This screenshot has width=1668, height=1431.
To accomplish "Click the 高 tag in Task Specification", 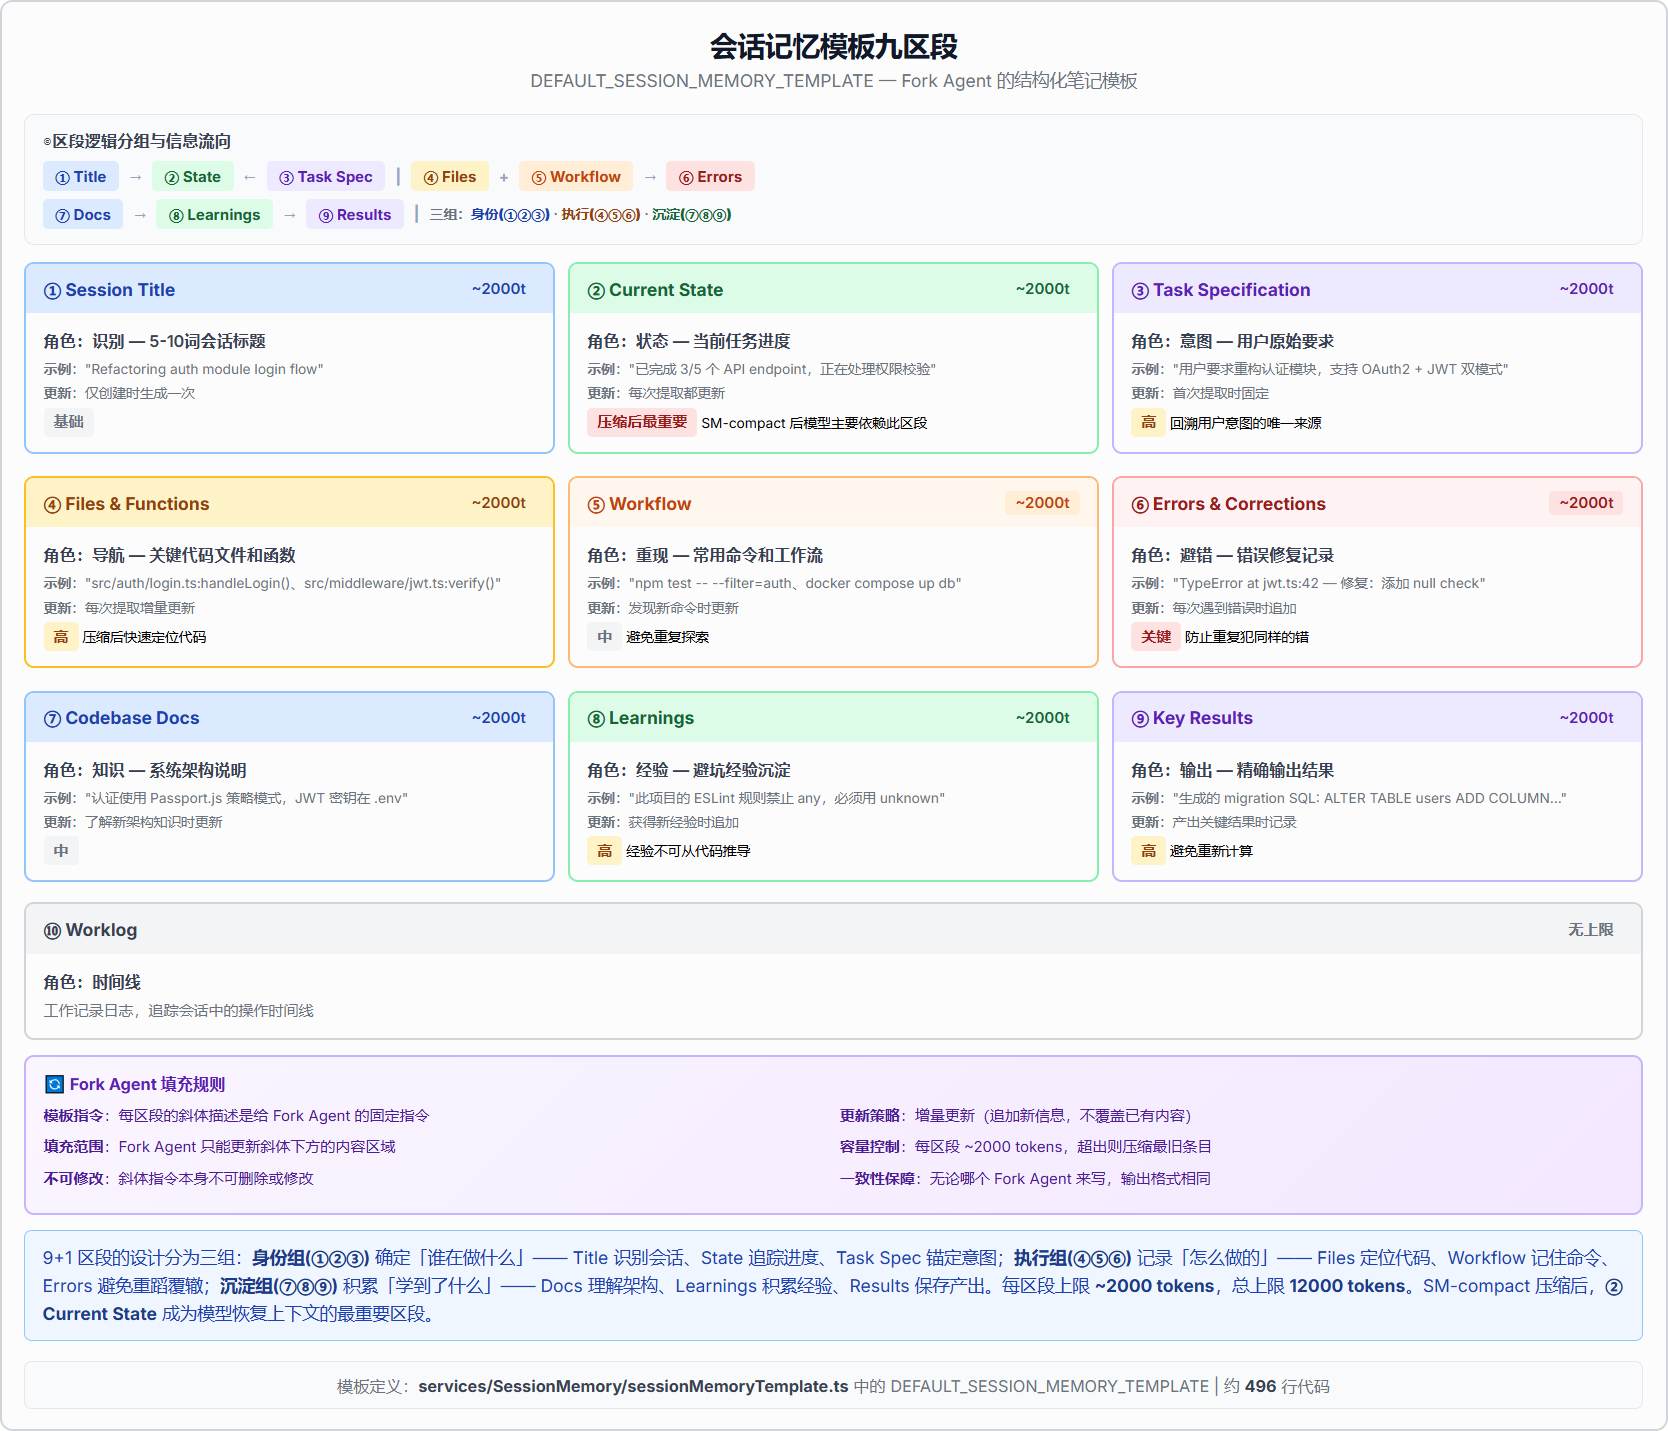I will point(1149,422).
